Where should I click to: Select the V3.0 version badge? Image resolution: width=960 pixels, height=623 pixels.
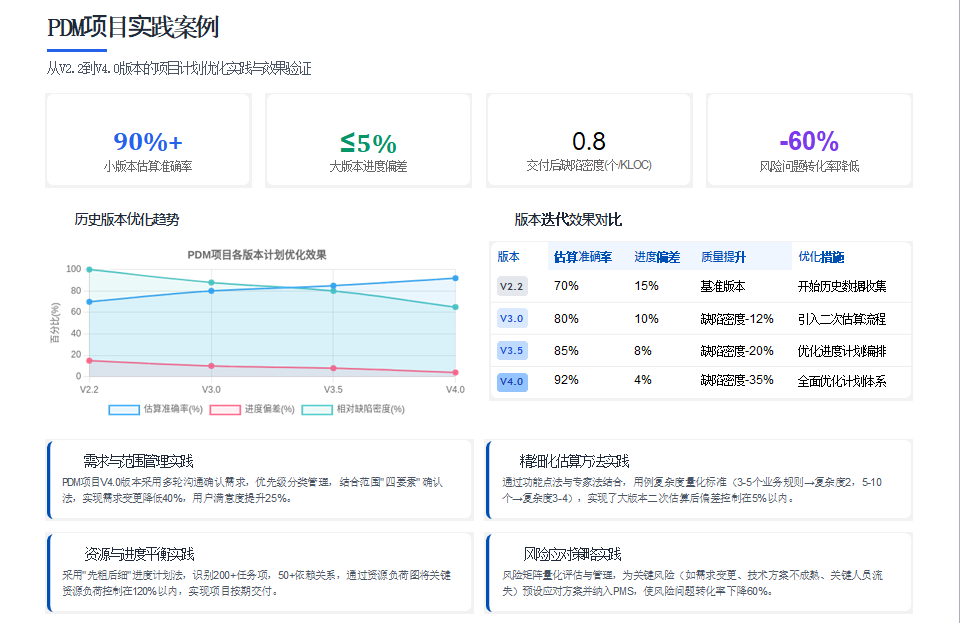[513, 319]
